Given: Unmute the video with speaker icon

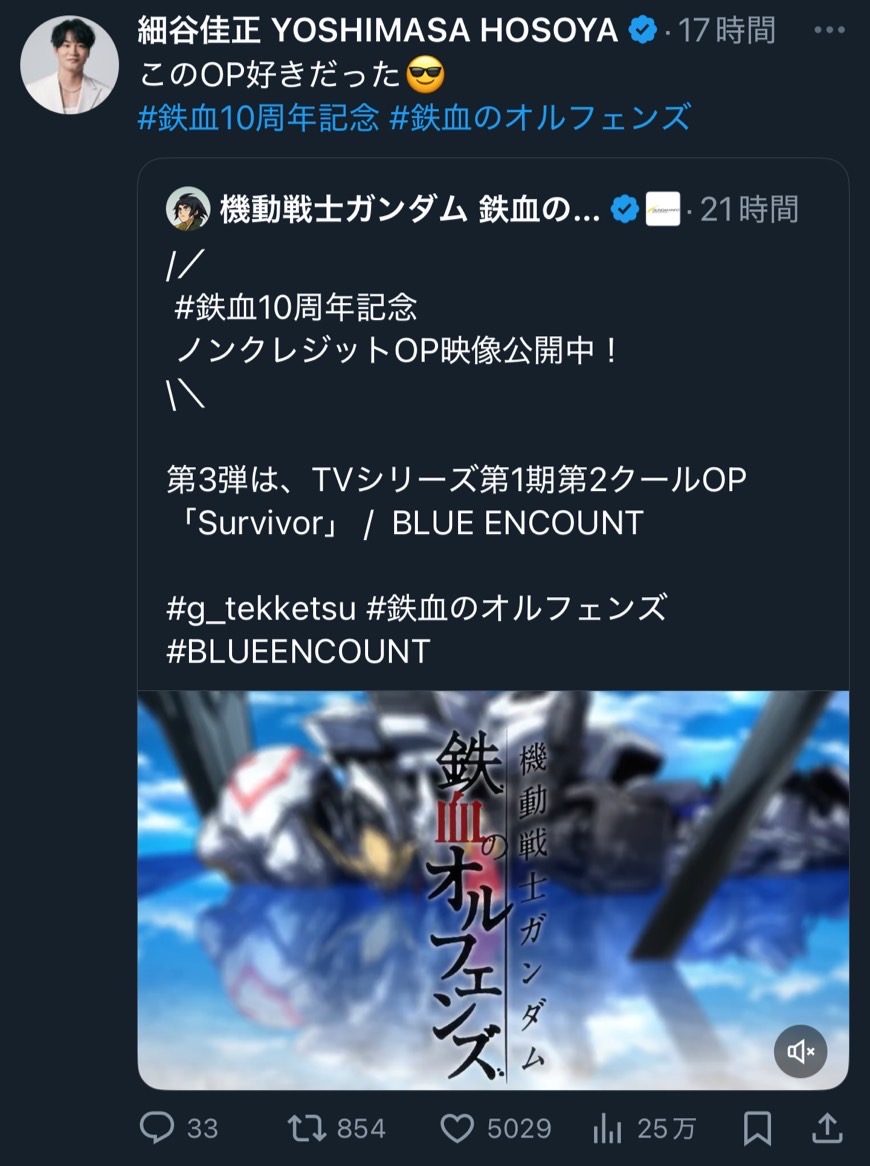Looking at the screenshot, I should click(x=800, y=1051).
